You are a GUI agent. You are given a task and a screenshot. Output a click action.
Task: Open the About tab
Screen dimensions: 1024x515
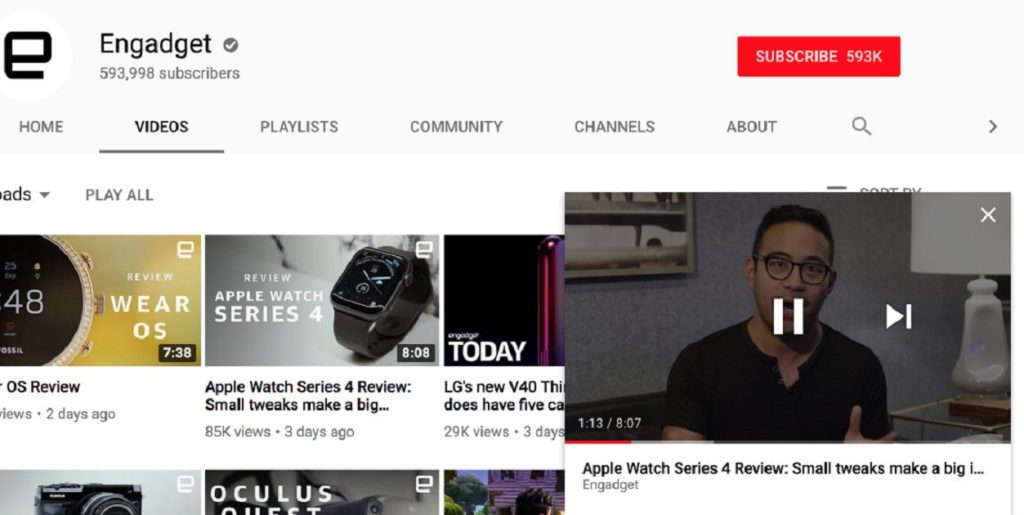[751, 127]
